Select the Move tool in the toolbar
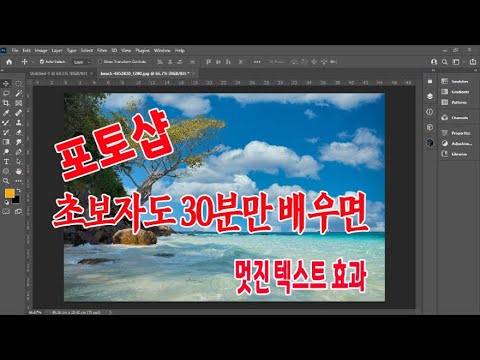This screenshot has width=480, height=360. coord(6,84)
